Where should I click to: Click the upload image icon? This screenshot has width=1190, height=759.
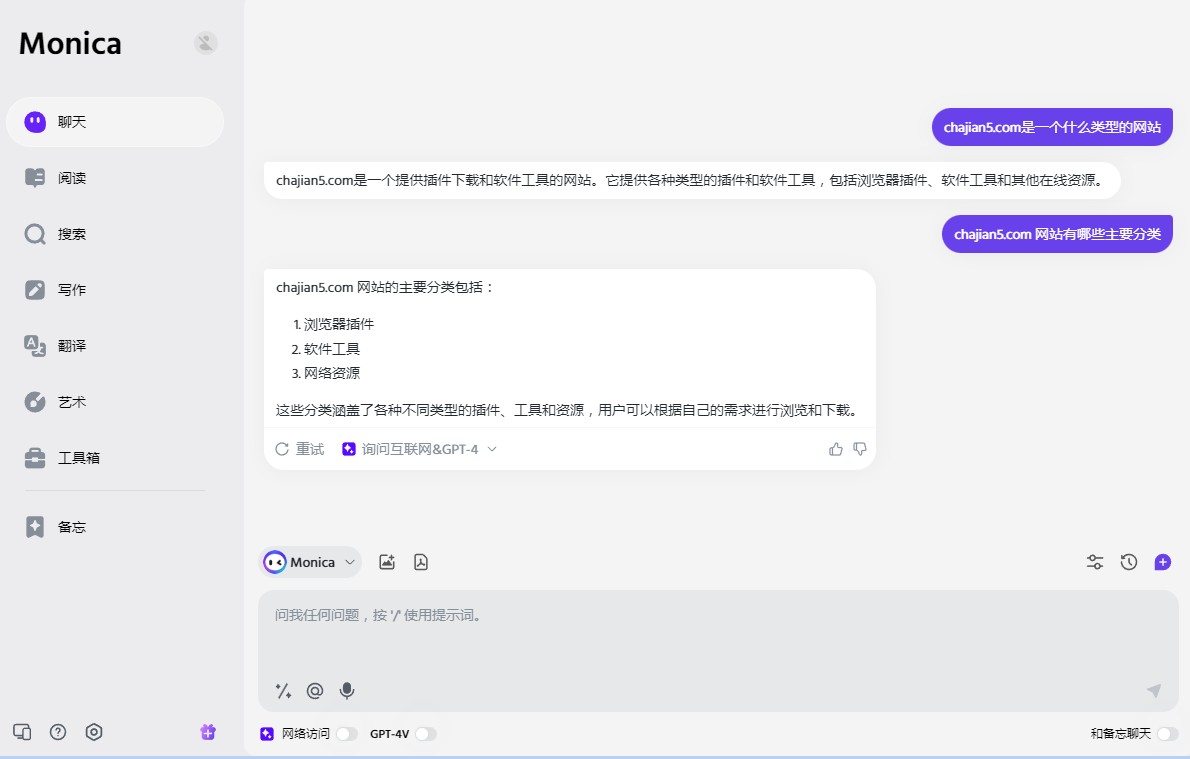tap(387, 562)
